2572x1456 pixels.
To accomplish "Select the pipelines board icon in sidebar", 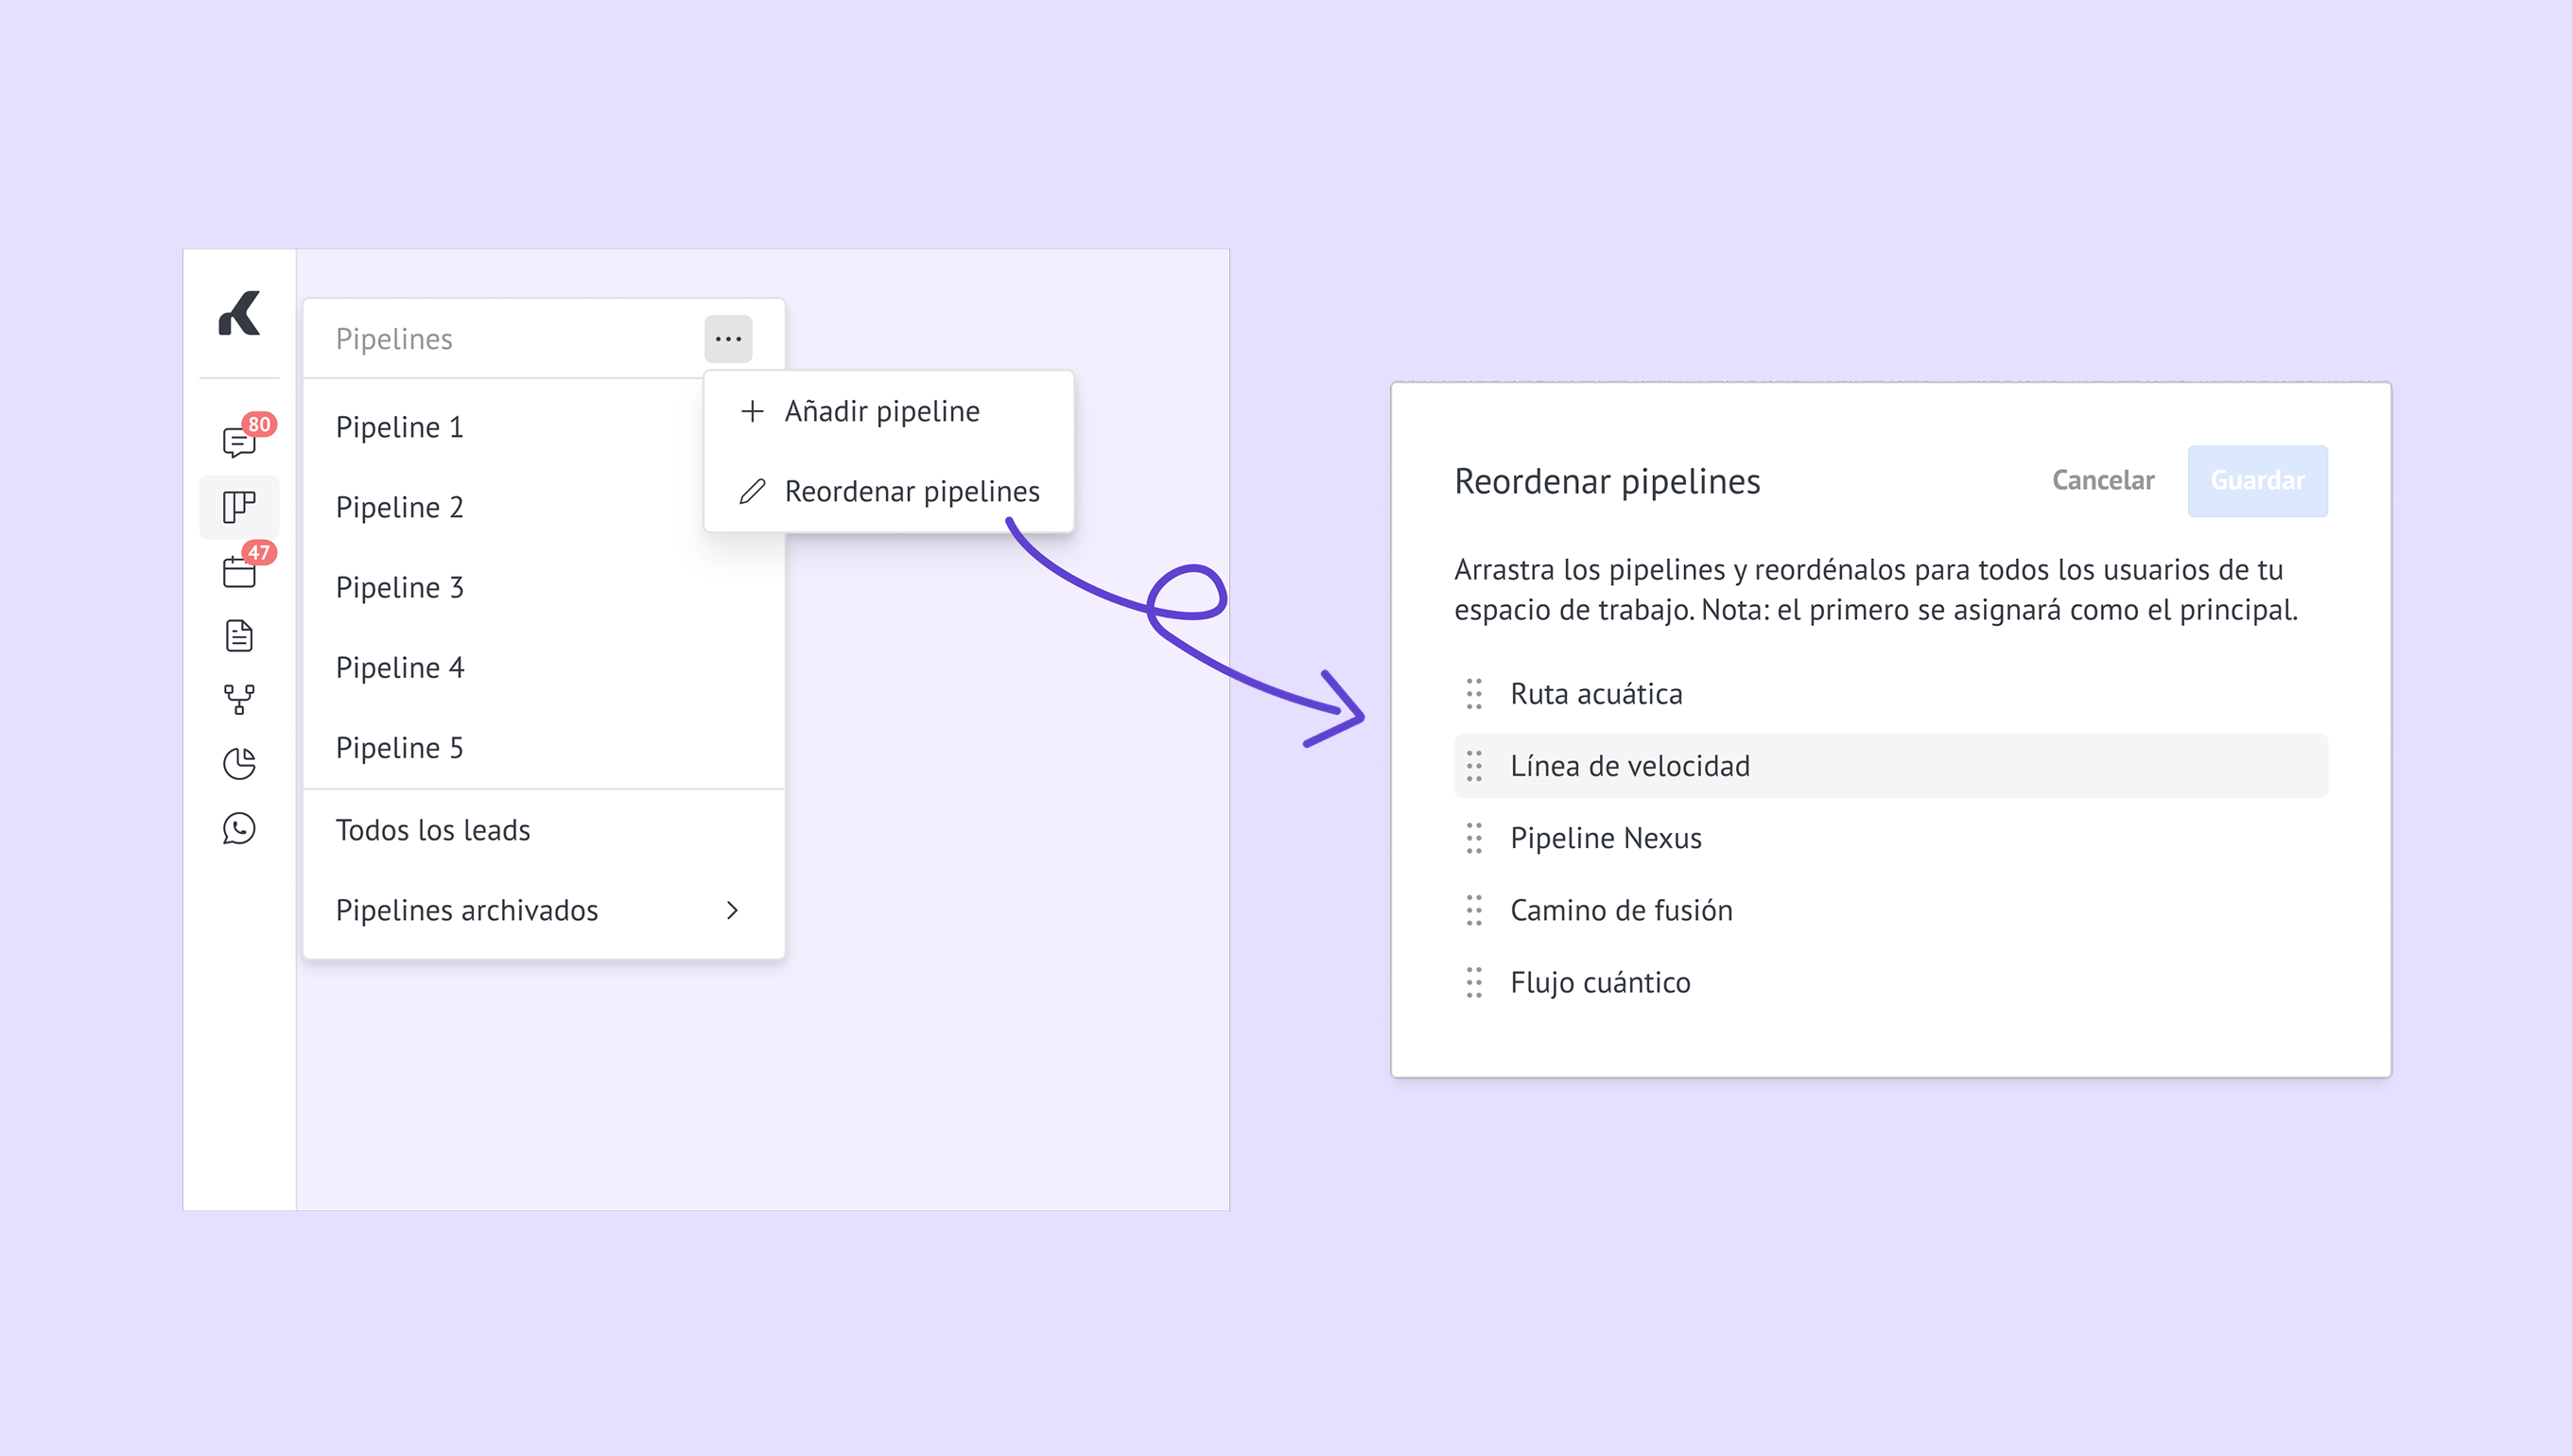I will (239, 507).
